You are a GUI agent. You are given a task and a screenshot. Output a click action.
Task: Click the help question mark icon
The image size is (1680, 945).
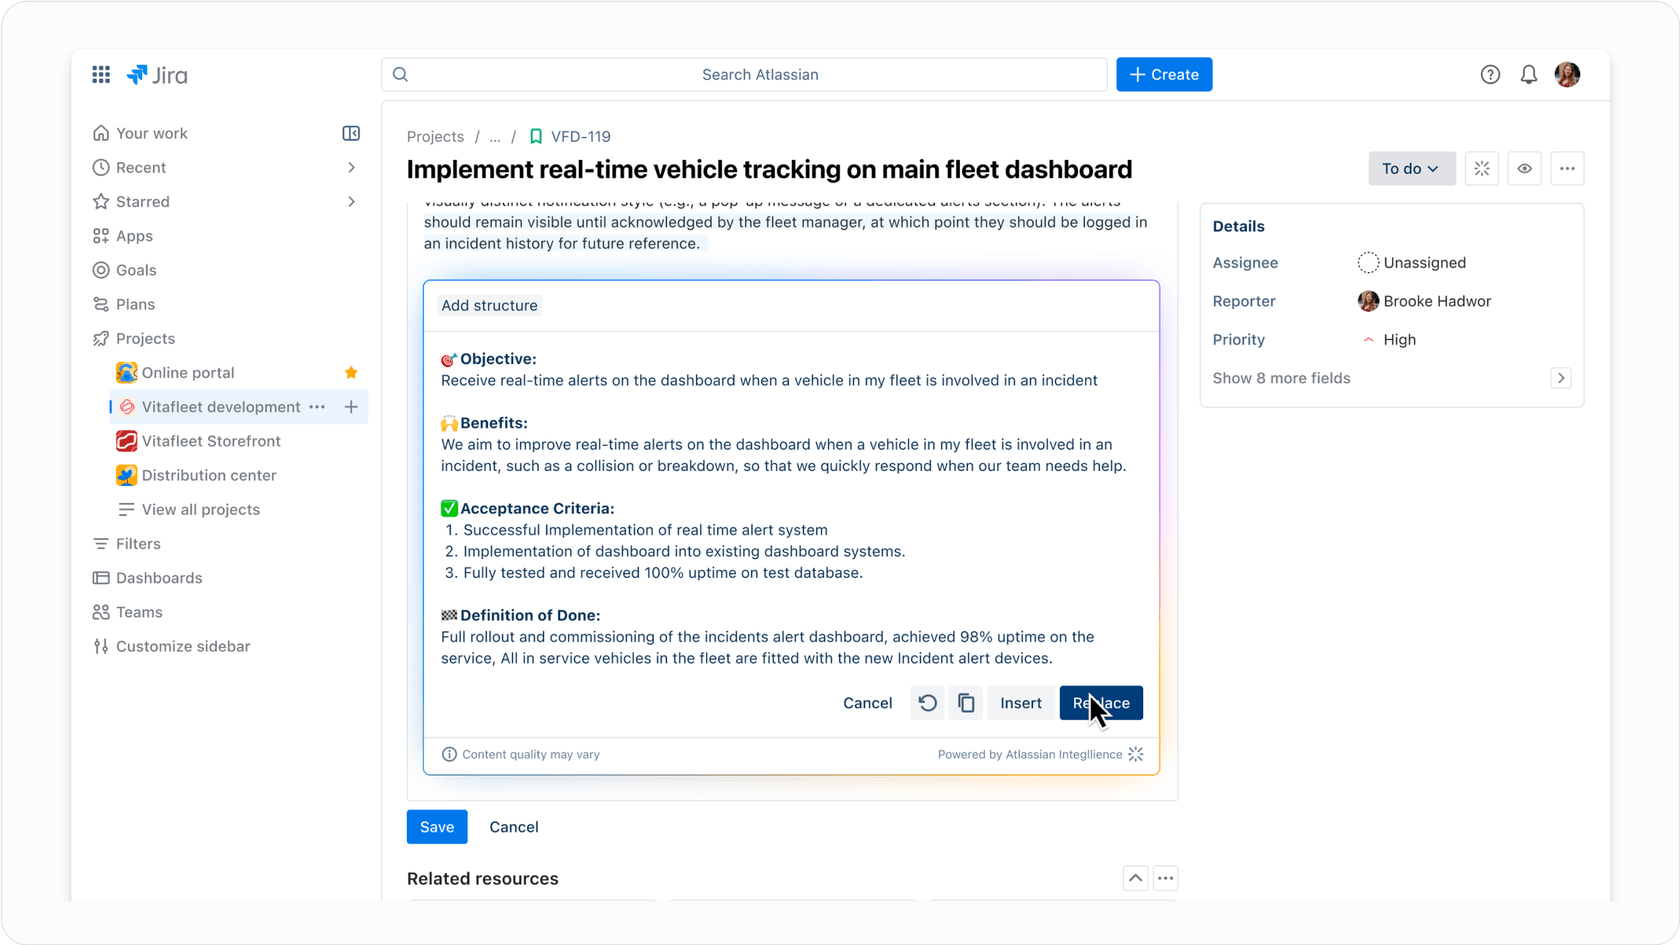click(1490, 75)
